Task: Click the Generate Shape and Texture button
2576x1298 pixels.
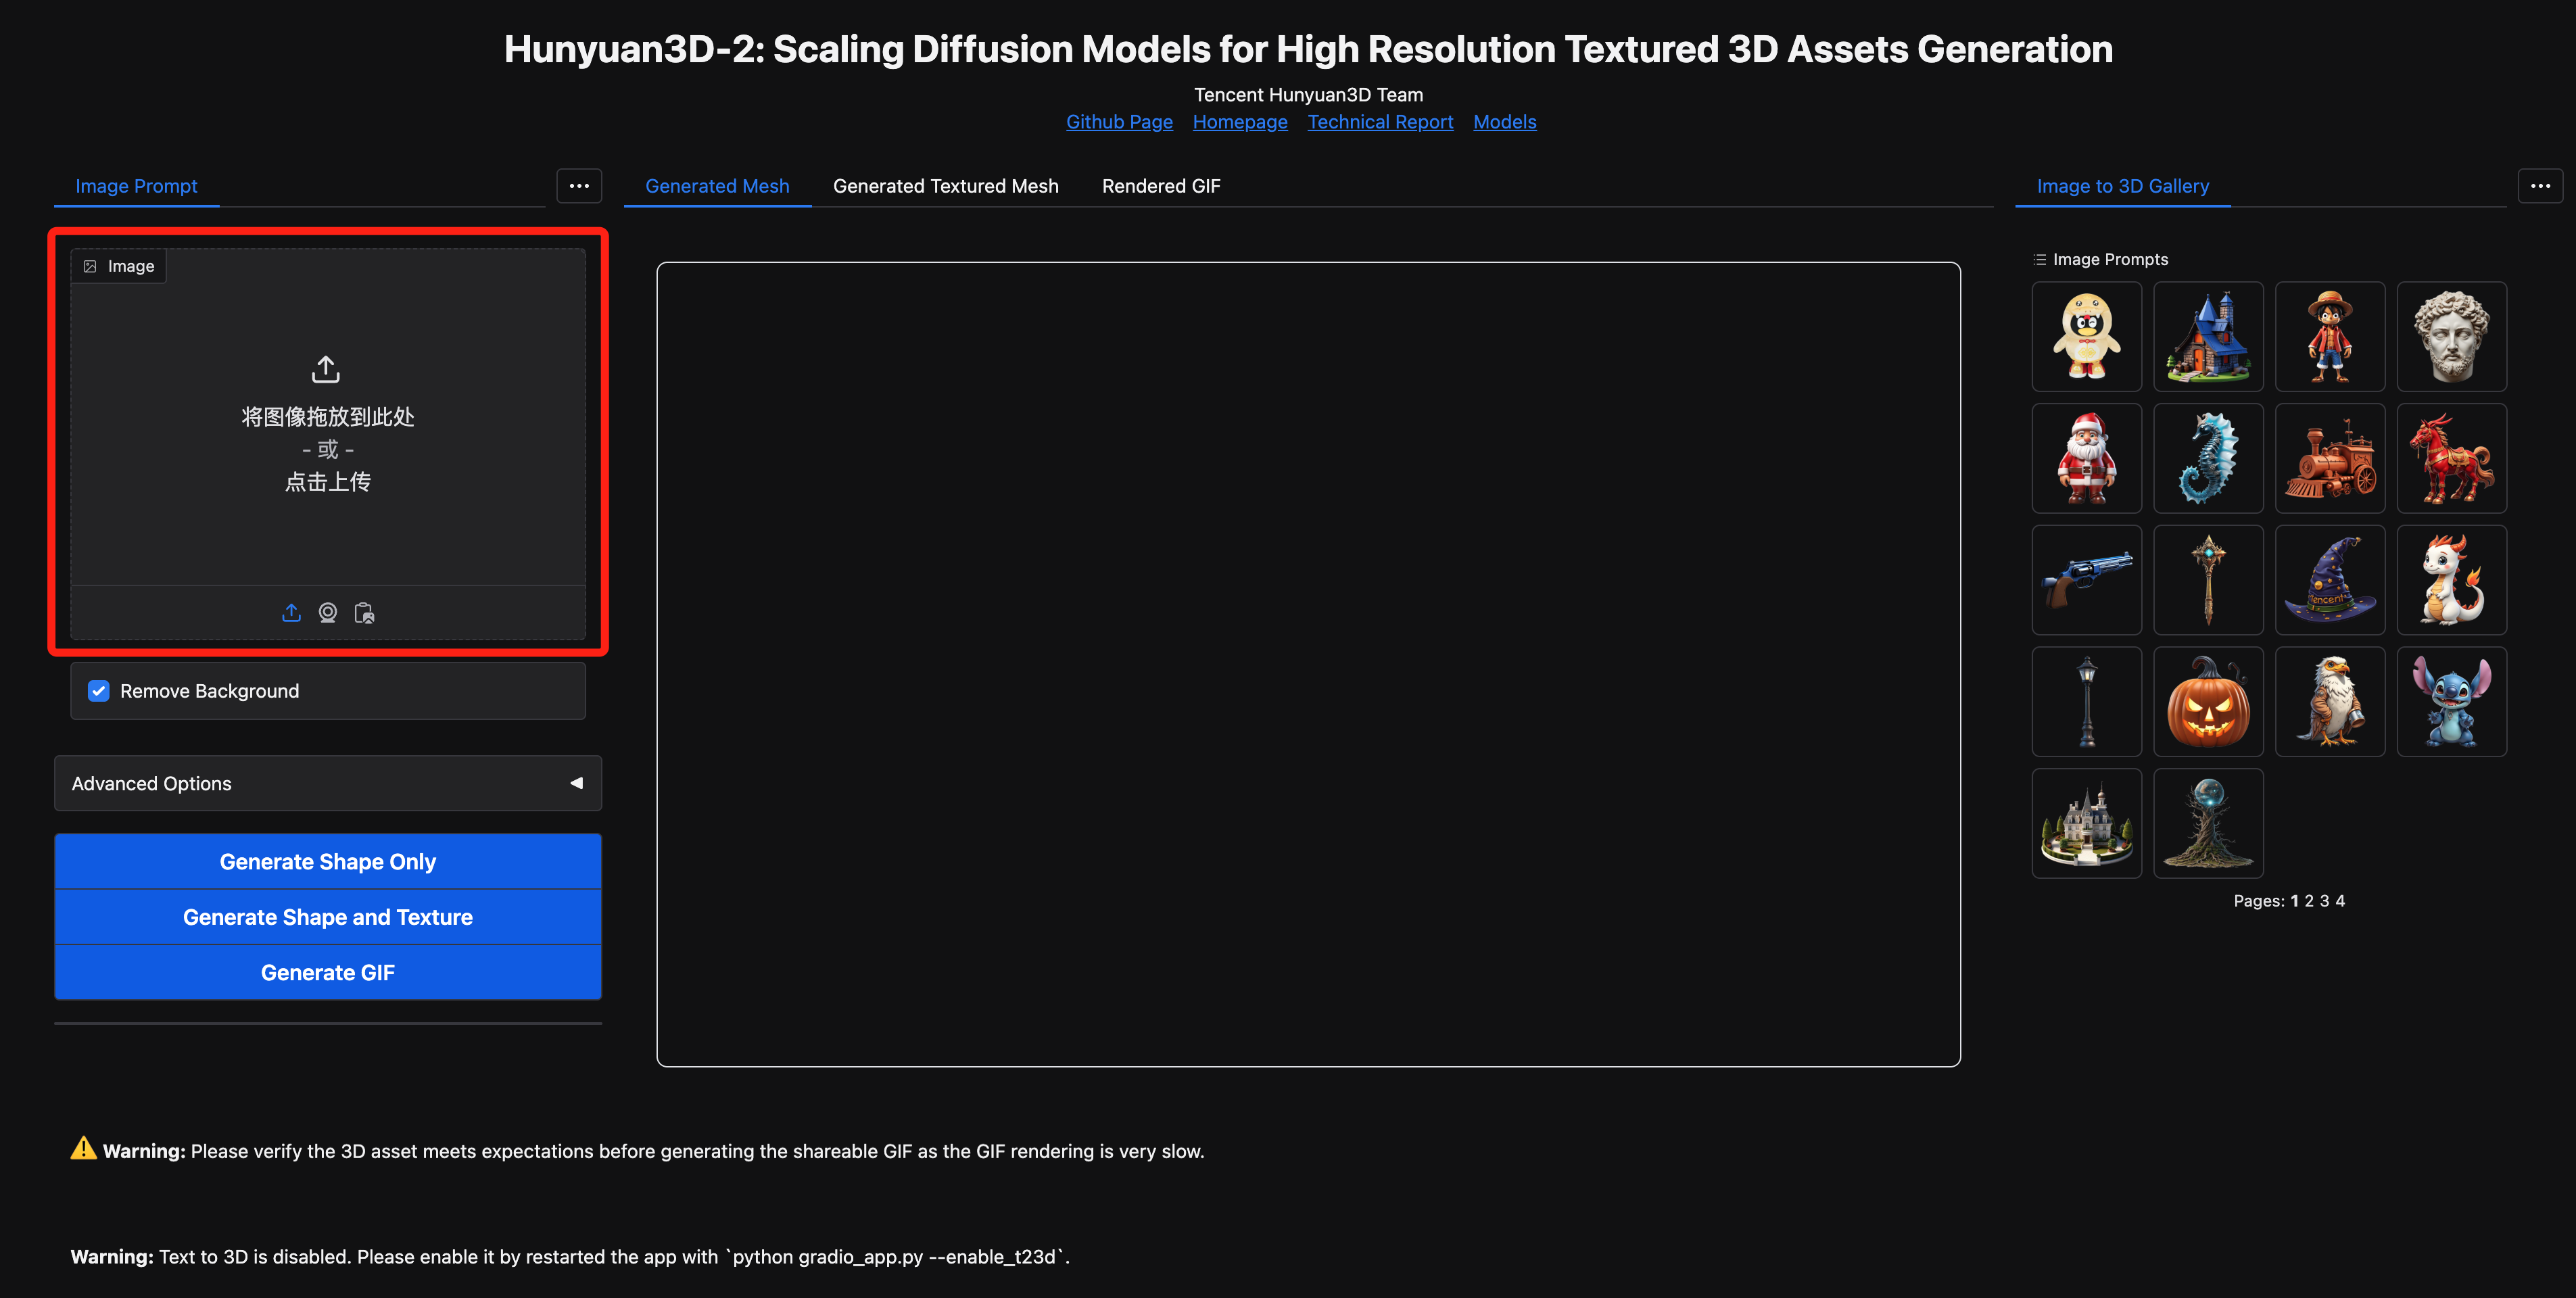Action: point(328,917)
